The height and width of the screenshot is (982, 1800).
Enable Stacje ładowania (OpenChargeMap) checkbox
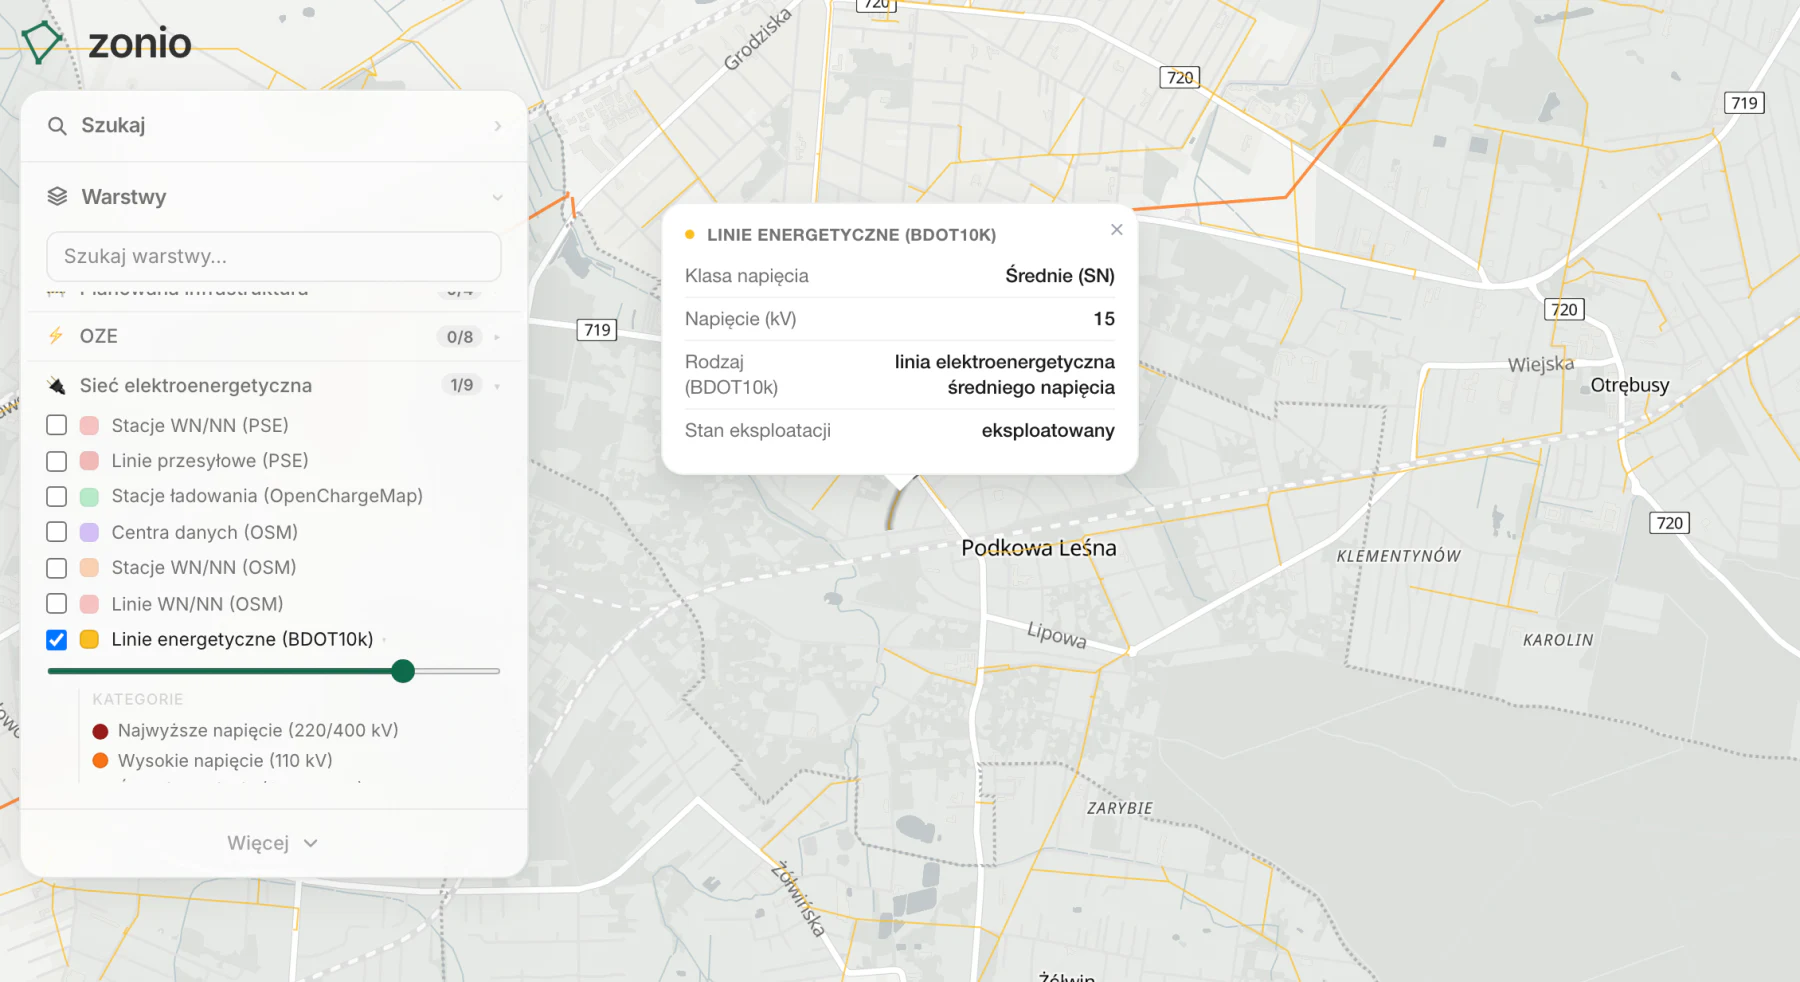point(57,496)
